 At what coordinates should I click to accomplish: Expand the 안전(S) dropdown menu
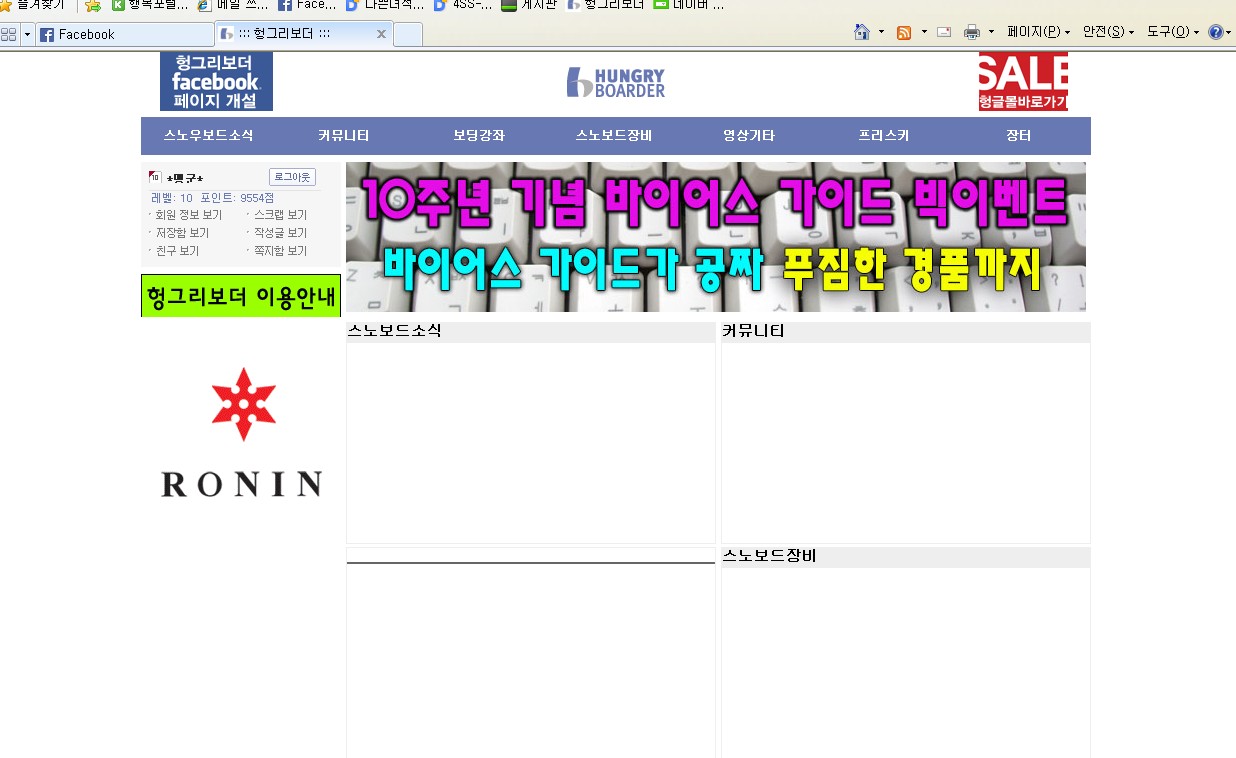[x=1108, y=32]
